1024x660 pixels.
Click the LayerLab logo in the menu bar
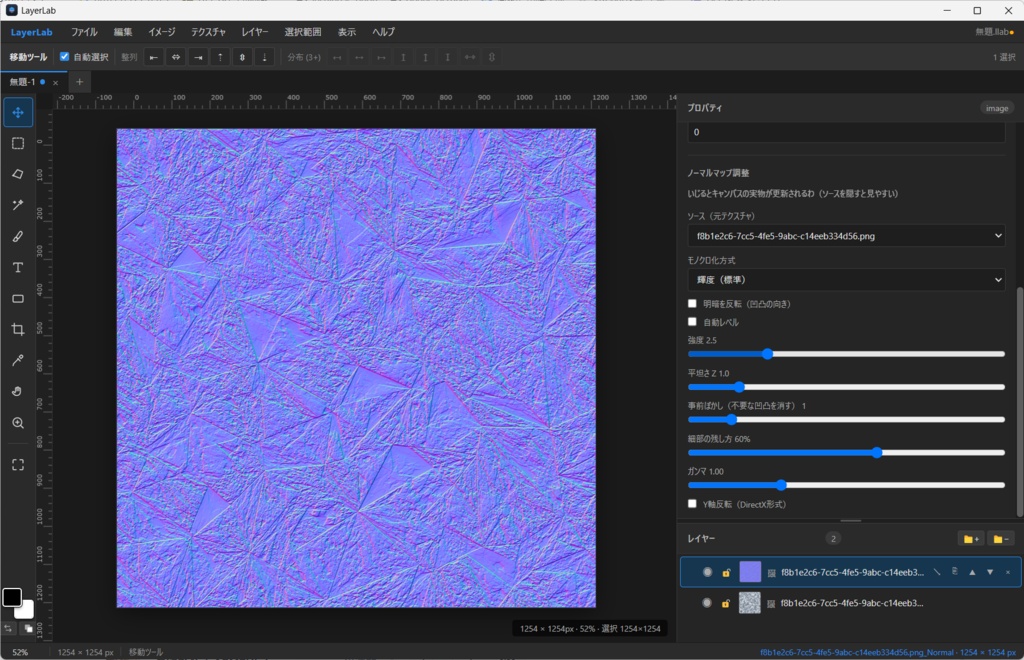click(x=31, y=32)
